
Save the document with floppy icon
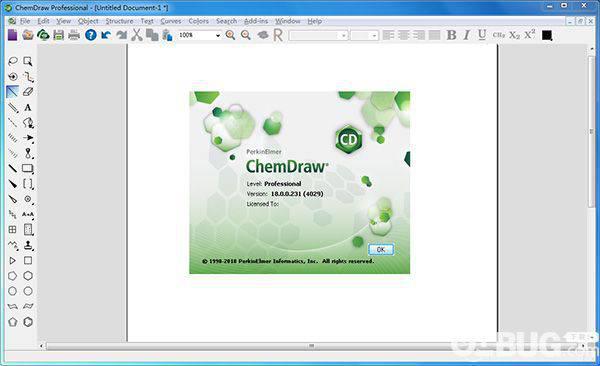(59, 35)
